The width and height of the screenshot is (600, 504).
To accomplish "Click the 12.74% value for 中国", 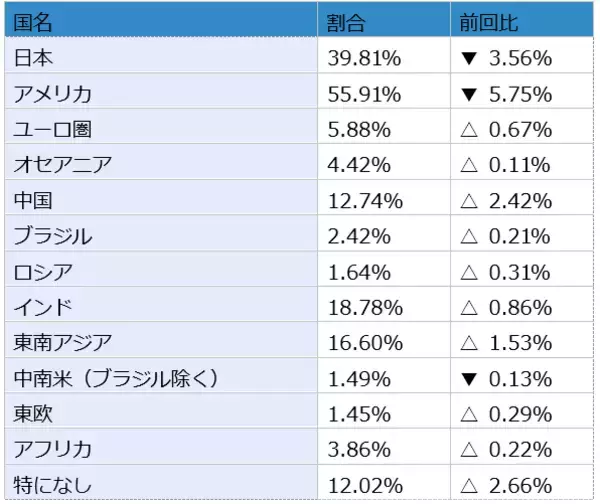I will (x=365, y=201).
